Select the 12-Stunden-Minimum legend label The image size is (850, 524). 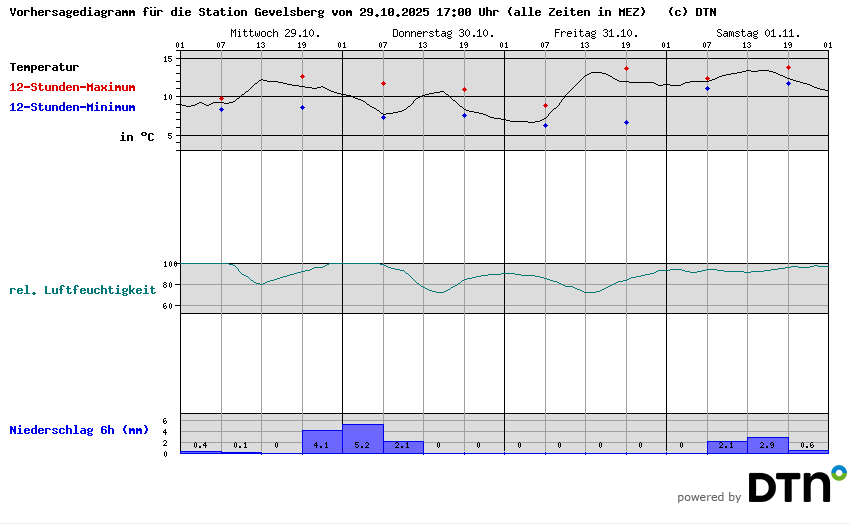(72, 107)
